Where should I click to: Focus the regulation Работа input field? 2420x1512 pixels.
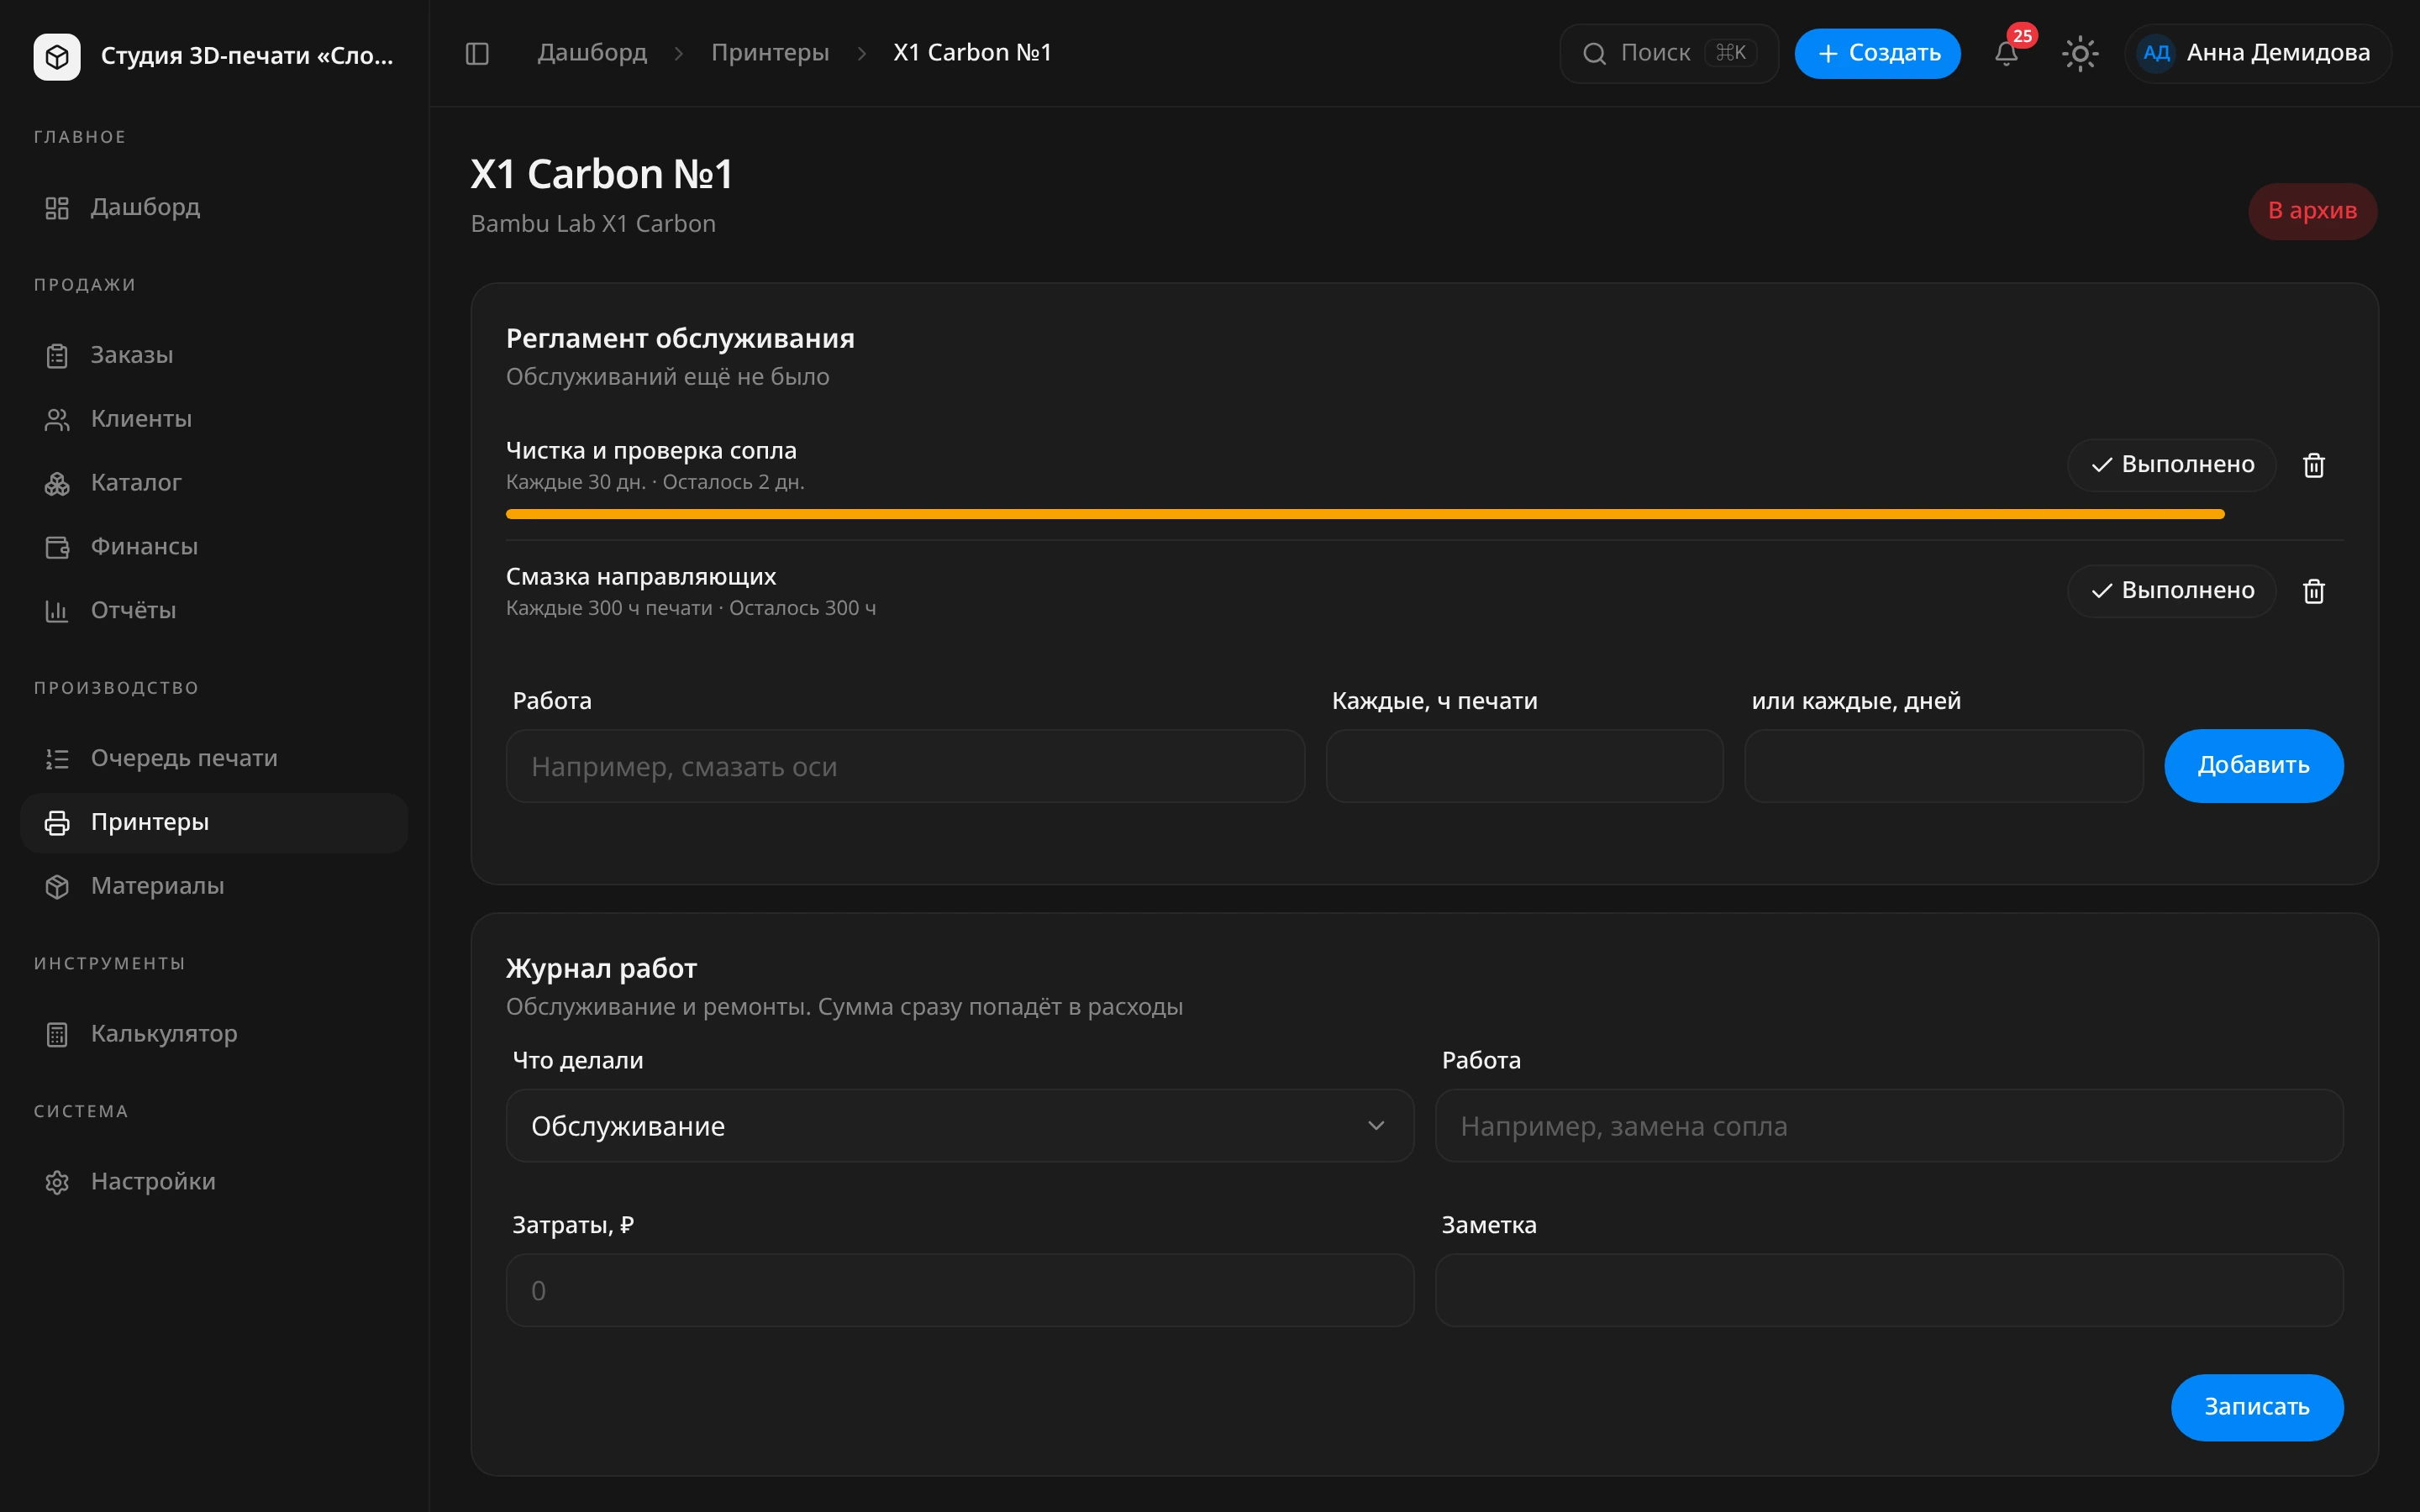coord(905,766)
